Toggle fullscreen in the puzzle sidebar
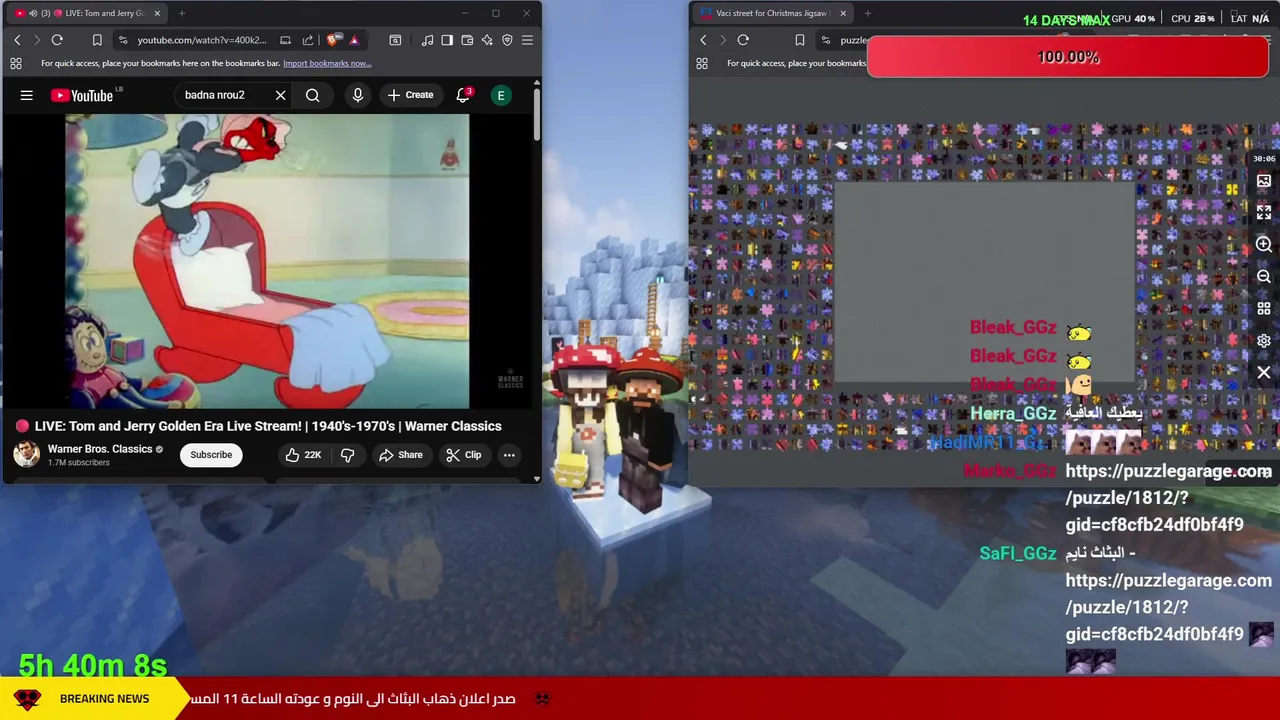The width and height of the screenshot is (1280, 720). pos(1264,213)
